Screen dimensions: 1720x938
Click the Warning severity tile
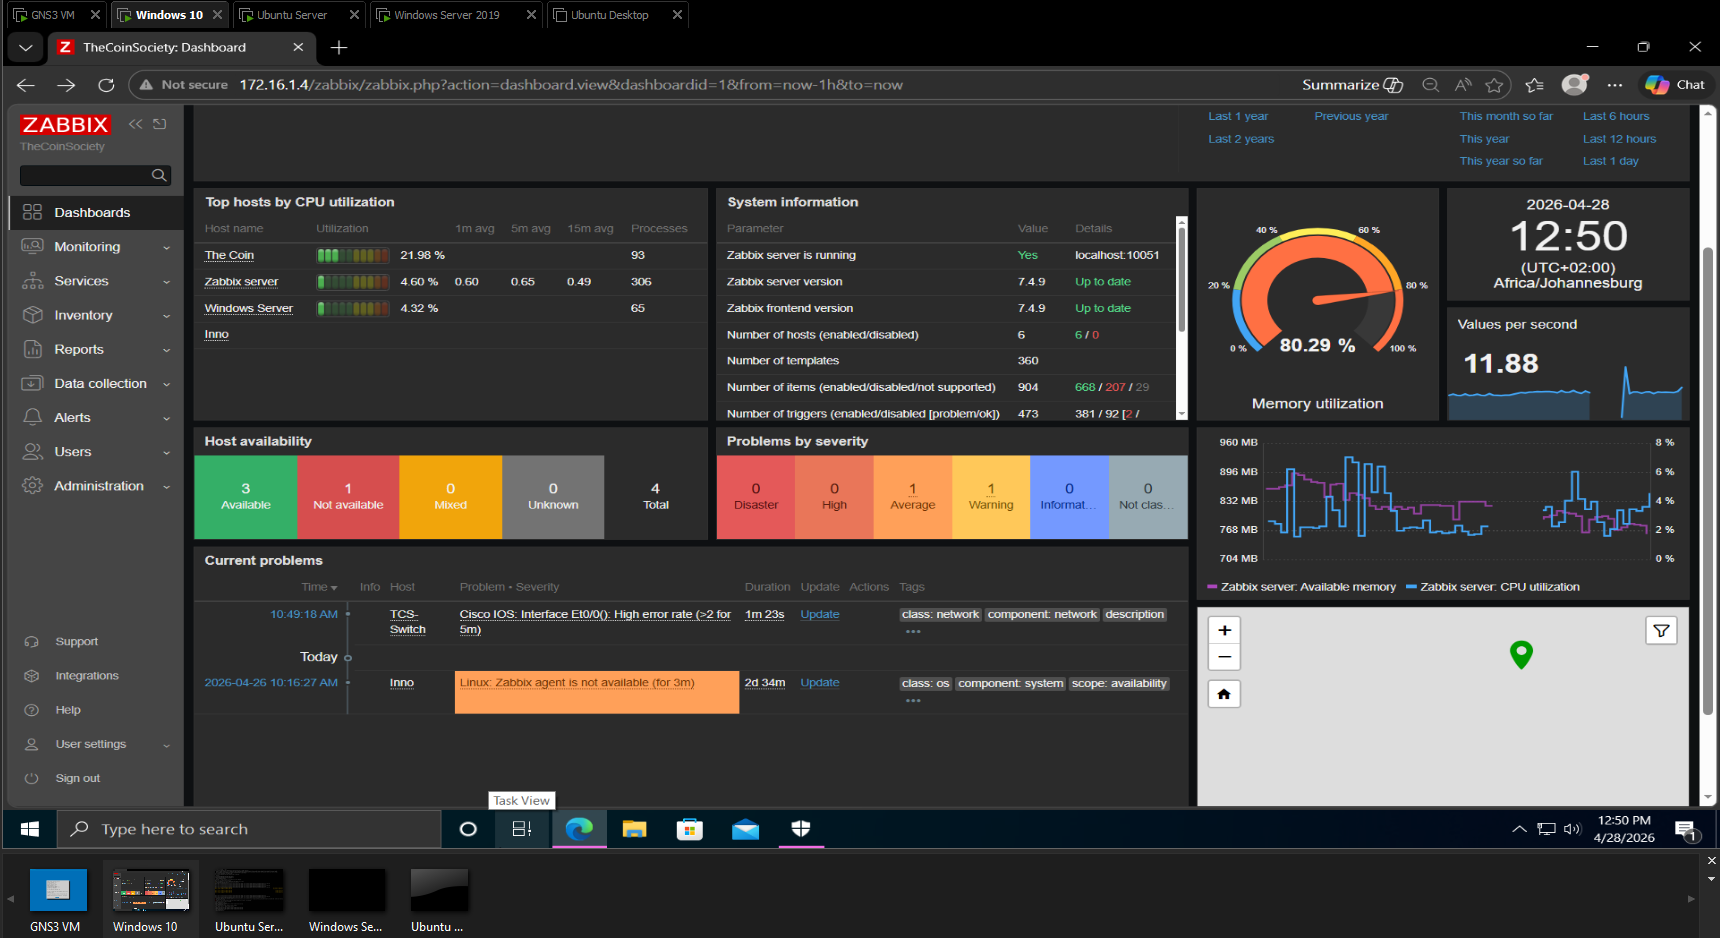point(991,497)
